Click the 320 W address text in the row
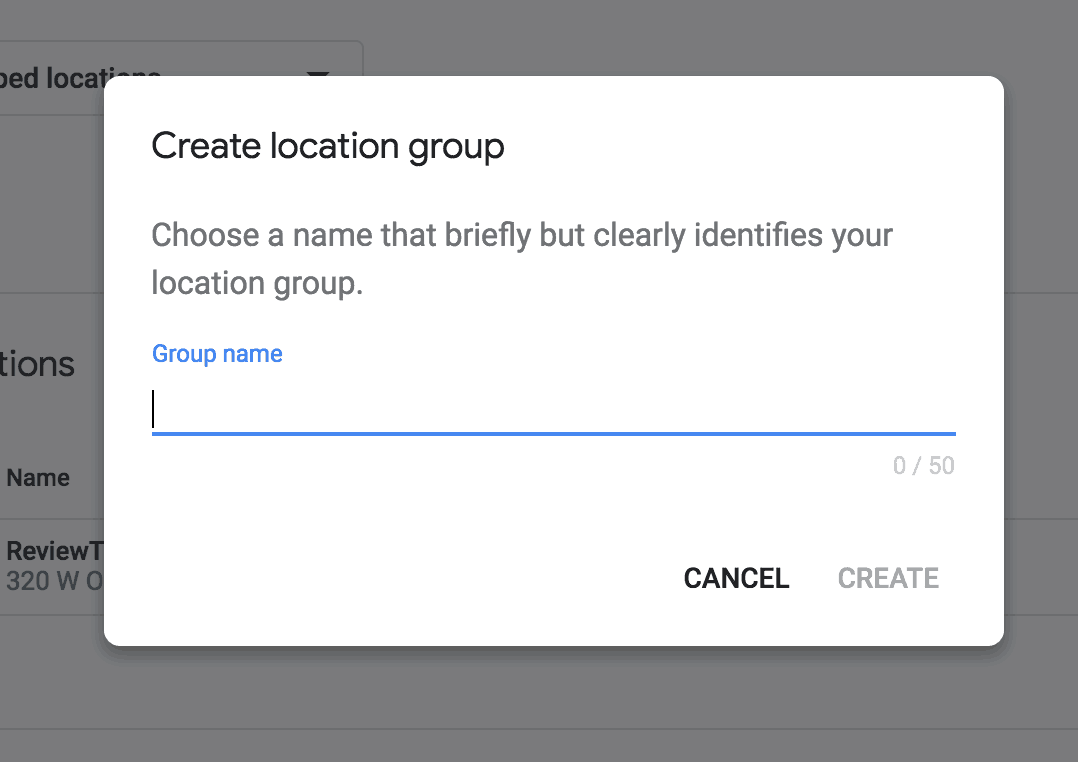 [54, 581]
